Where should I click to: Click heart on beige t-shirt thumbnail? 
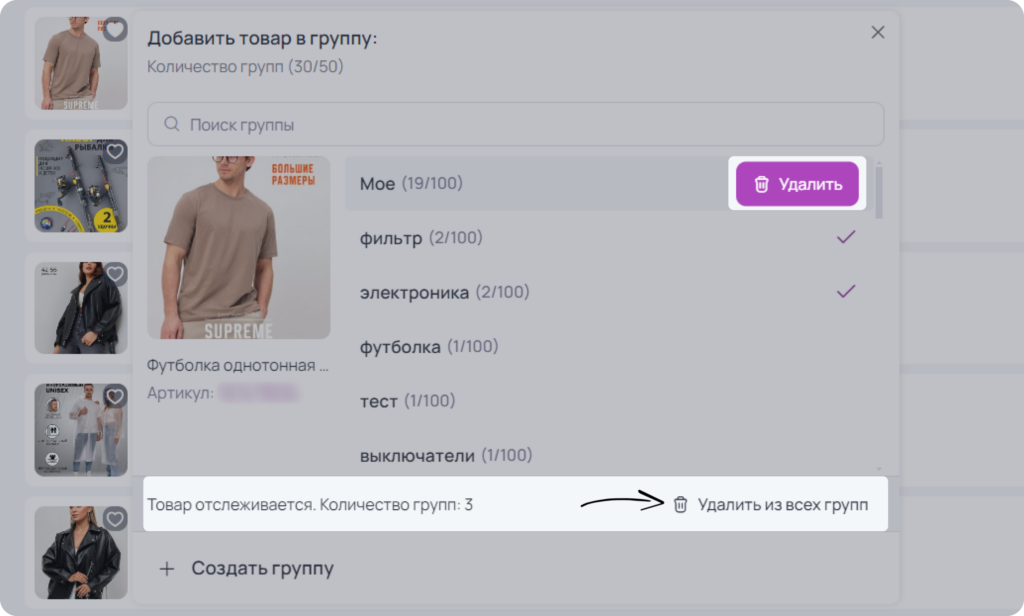click(x=115, y=29)
